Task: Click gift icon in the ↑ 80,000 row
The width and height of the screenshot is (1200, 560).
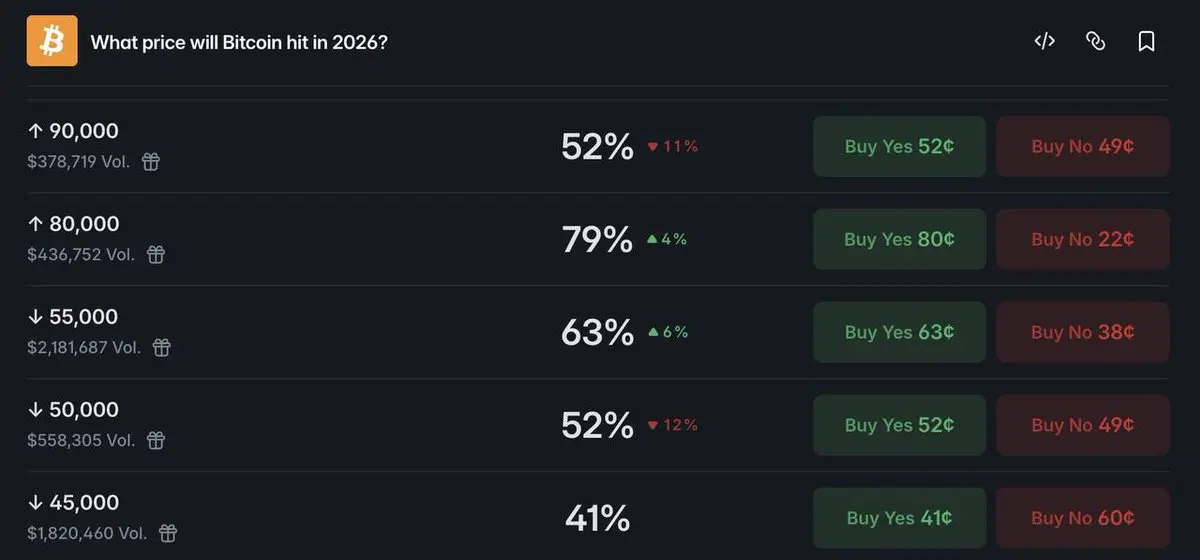Action: (x=156, y=255)
